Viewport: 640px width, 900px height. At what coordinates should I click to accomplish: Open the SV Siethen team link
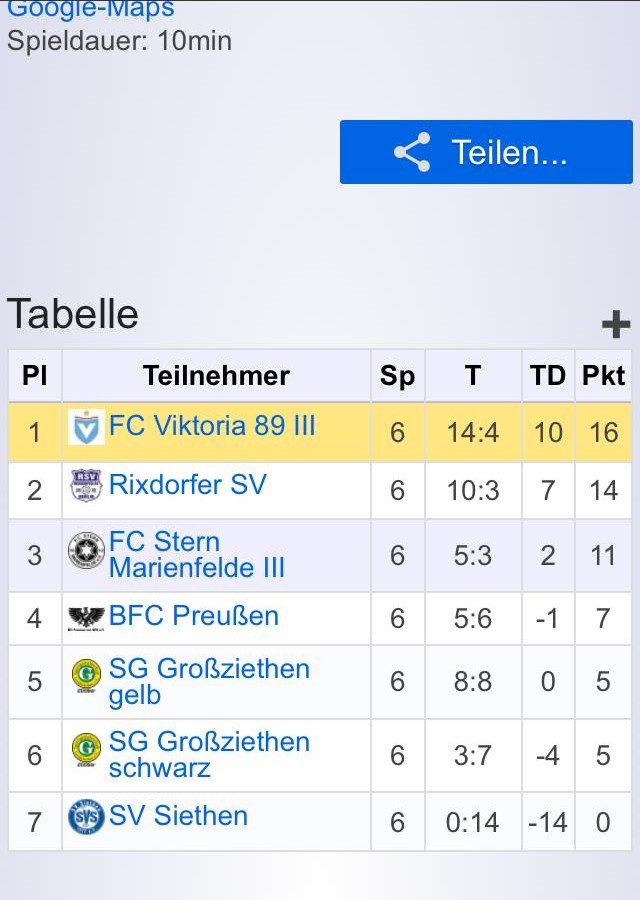tap(178, 816)
